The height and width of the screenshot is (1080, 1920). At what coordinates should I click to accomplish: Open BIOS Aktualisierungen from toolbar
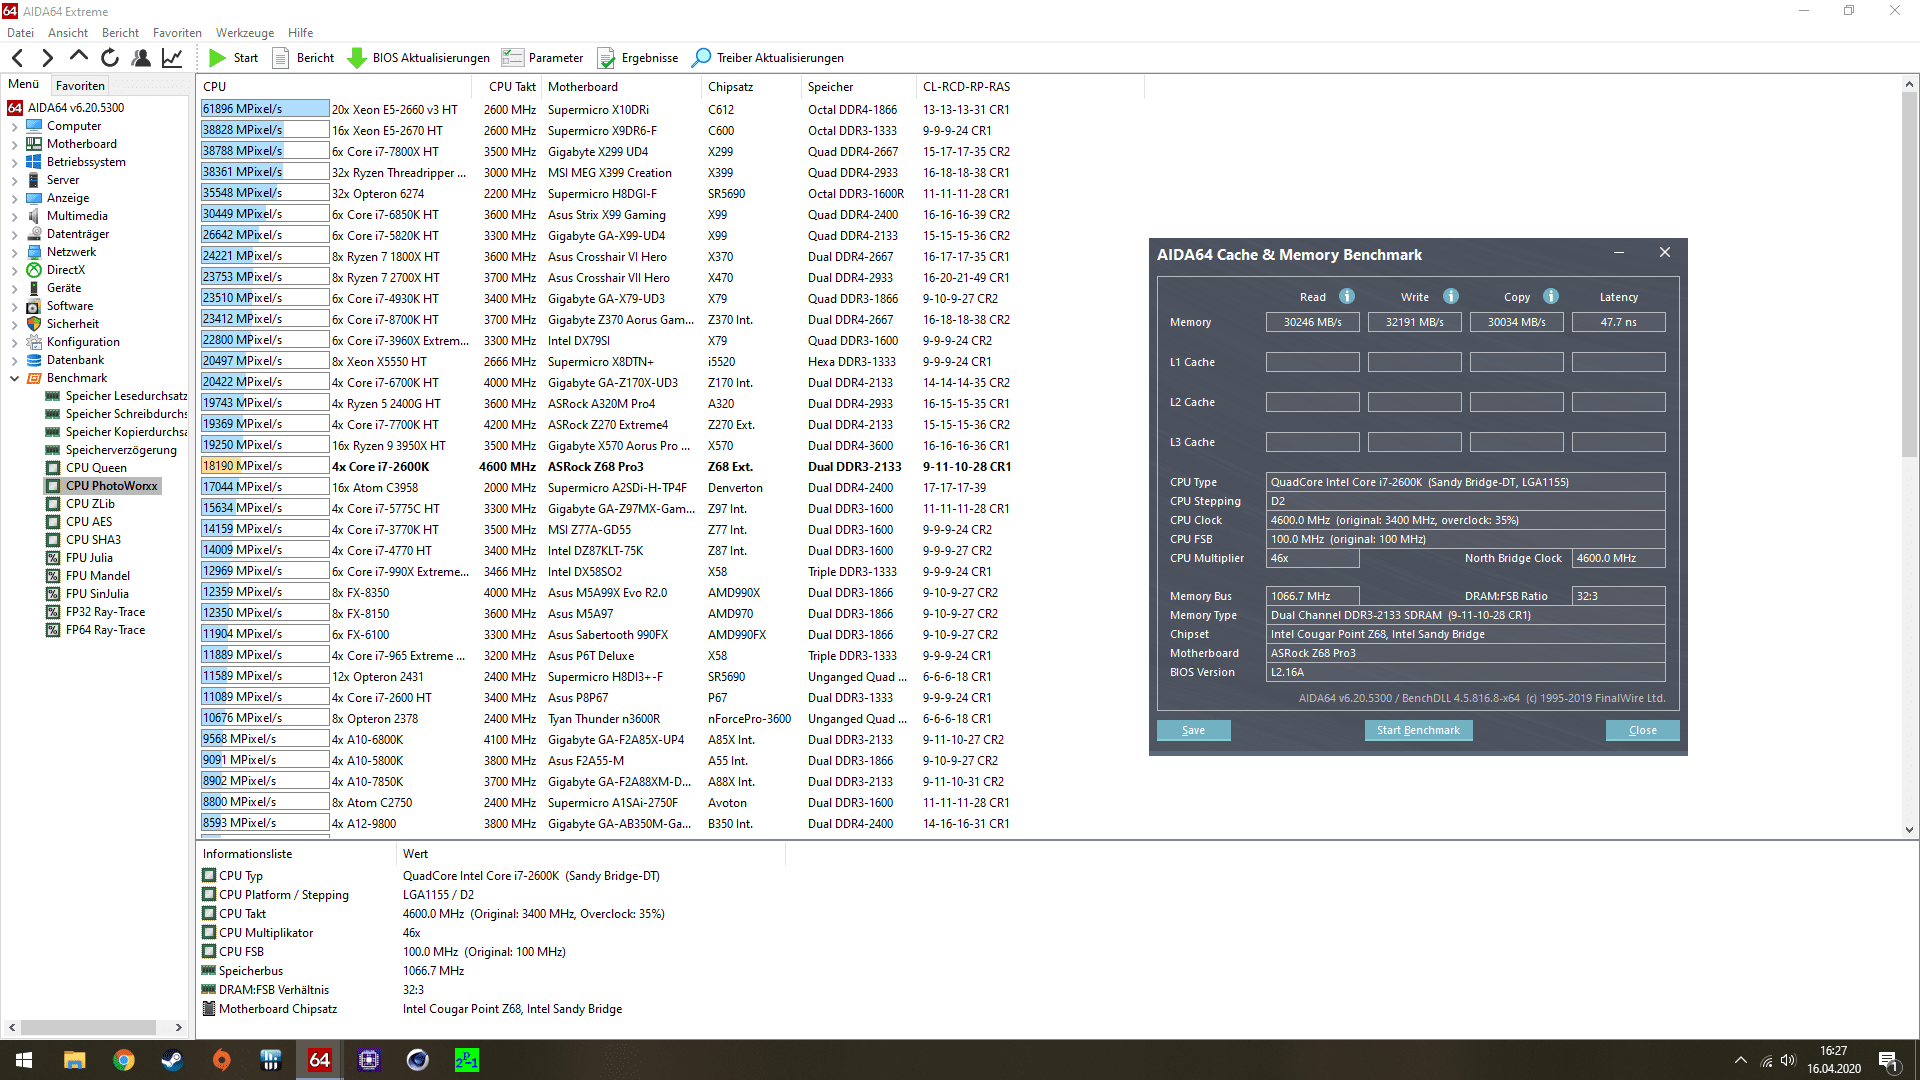(418, 58)
